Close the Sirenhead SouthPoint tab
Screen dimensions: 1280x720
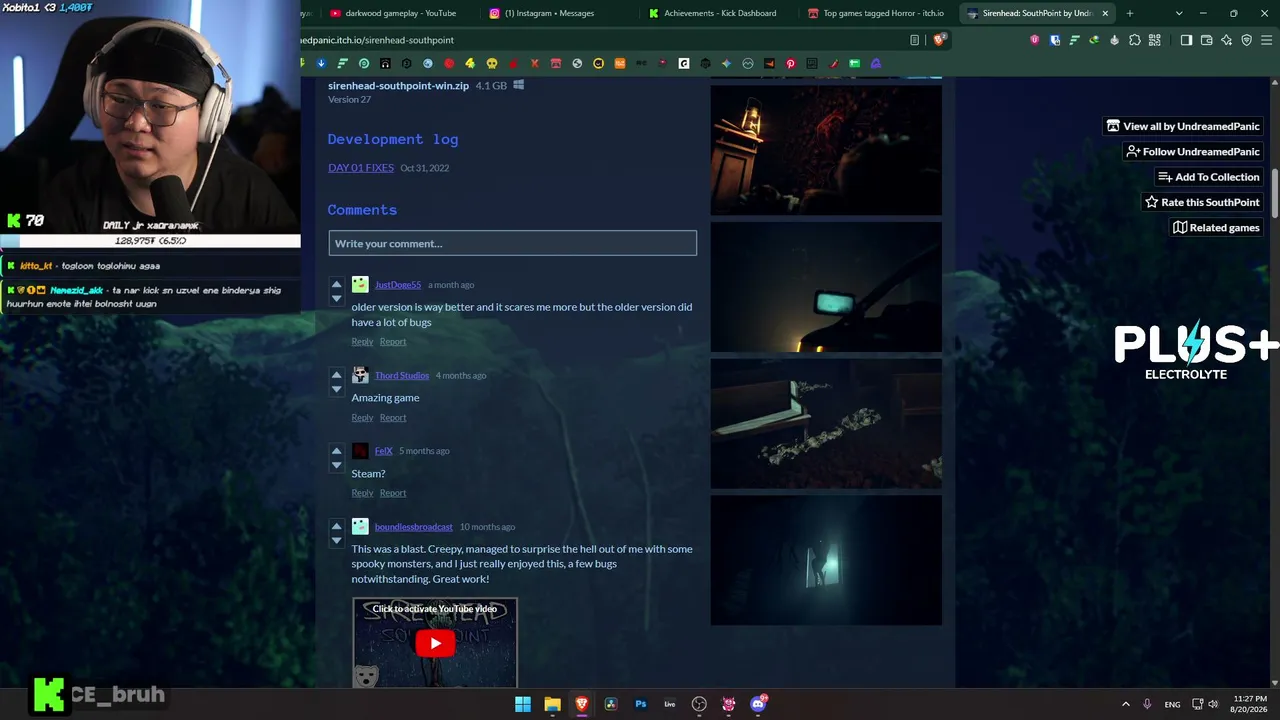click(1105, 13)
